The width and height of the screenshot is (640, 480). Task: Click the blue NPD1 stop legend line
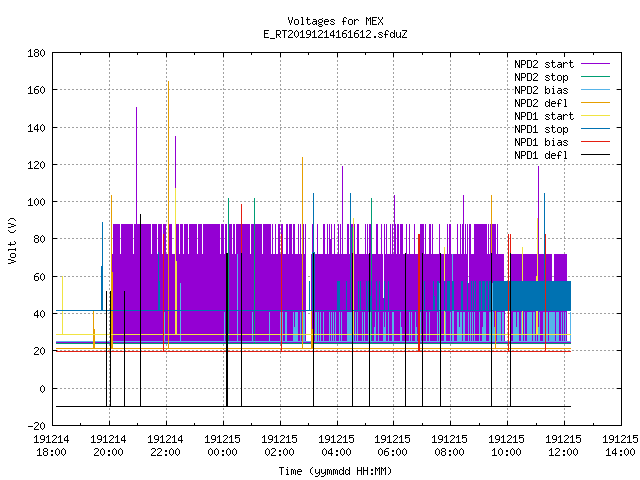click(595, 129)
